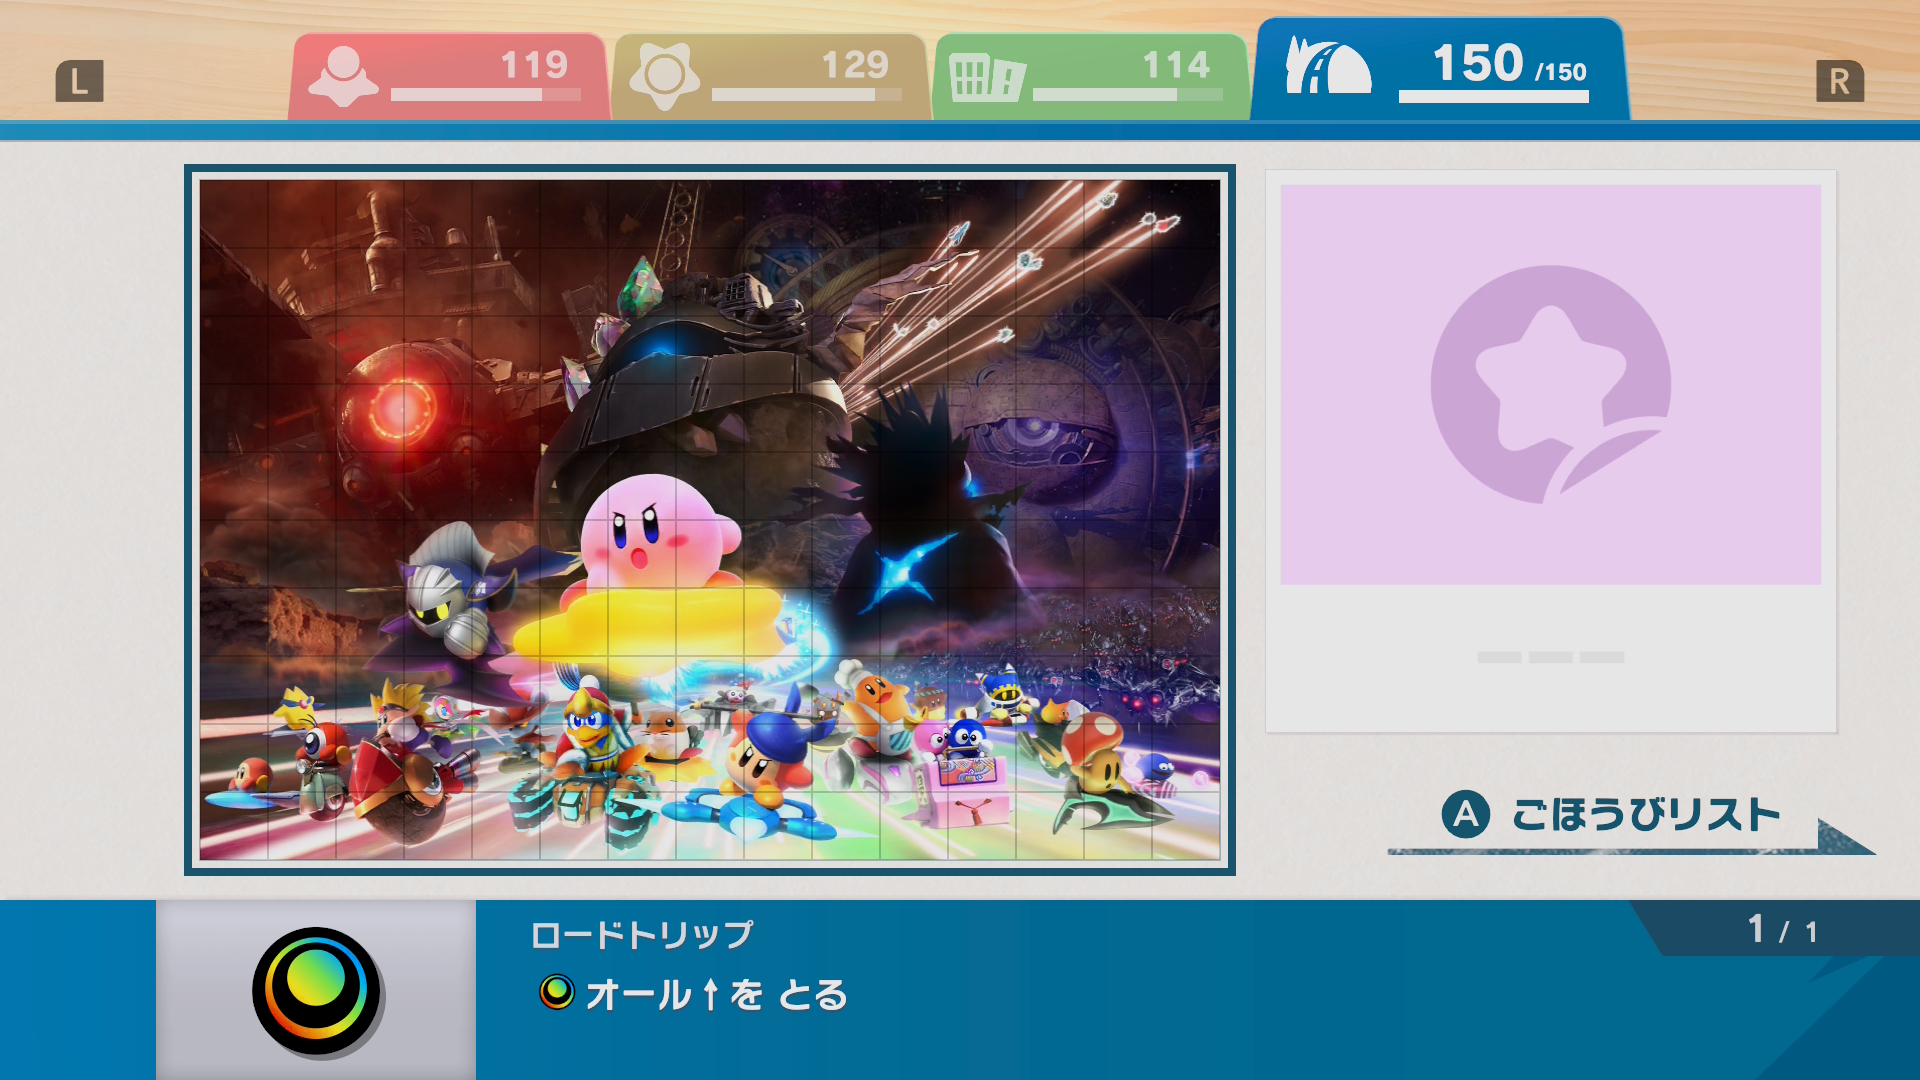Click the city buildings icon in green tab
Viewport: 1920px width, 1080px height.
pos(986,78)
